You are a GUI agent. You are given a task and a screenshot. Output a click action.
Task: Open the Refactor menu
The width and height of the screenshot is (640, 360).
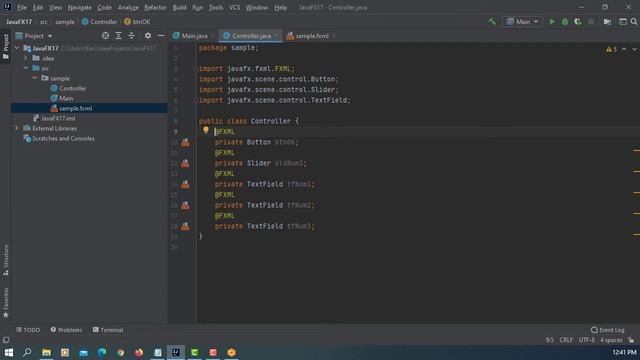[155, 7]
